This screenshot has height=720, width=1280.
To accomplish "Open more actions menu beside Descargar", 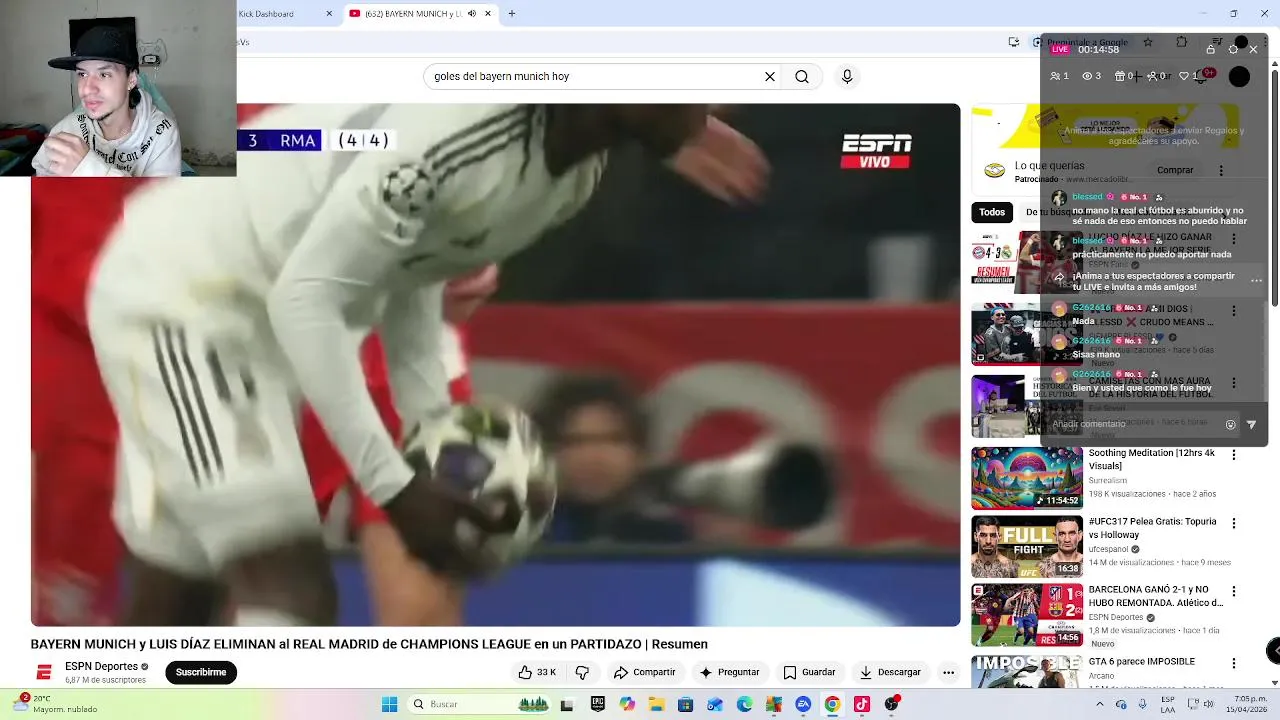I will click(948, 672).
